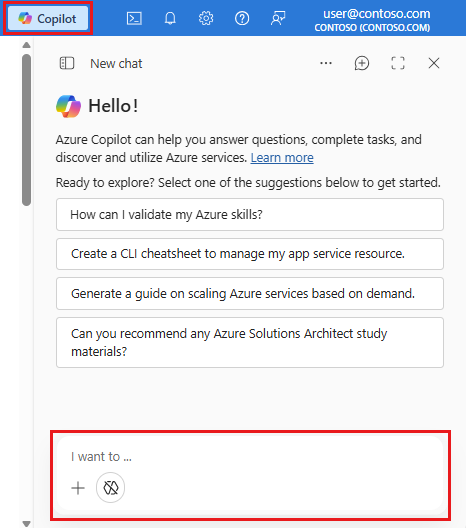466x528 pixels.
Task: Click the 'I want to ...' prompt field
Action: pyautogui.click(x=250, y=457)
